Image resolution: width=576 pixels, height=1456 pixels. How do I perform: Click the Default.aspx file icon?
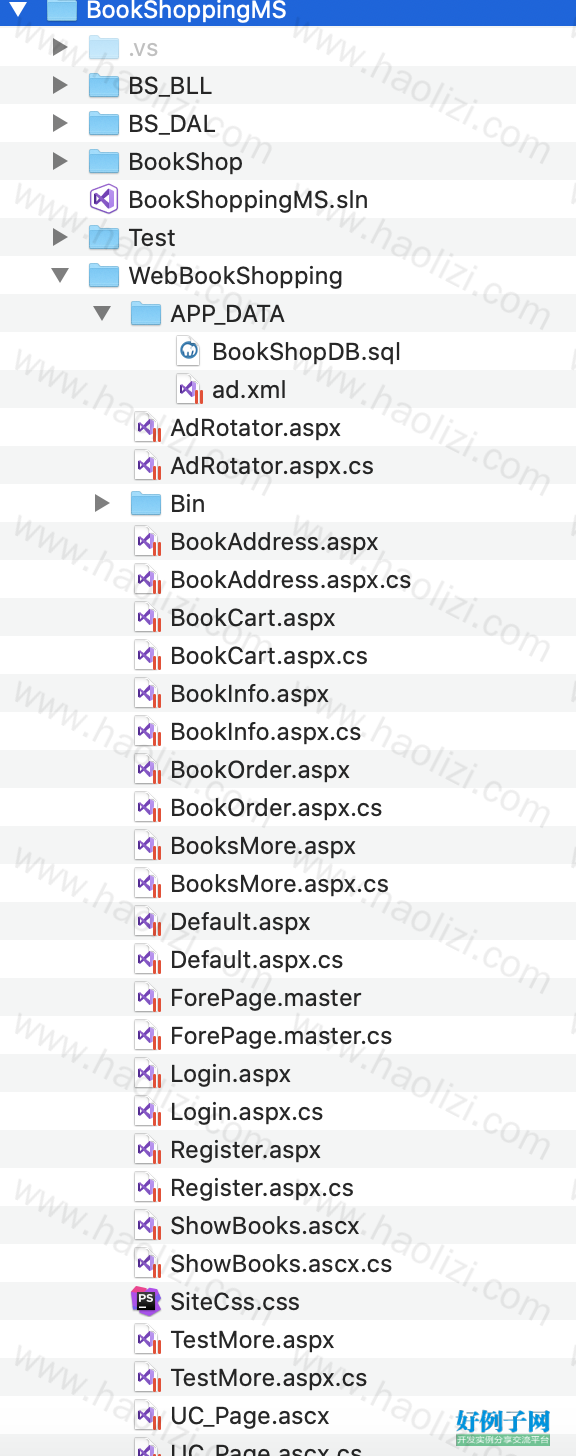click(x=147, y=922)
